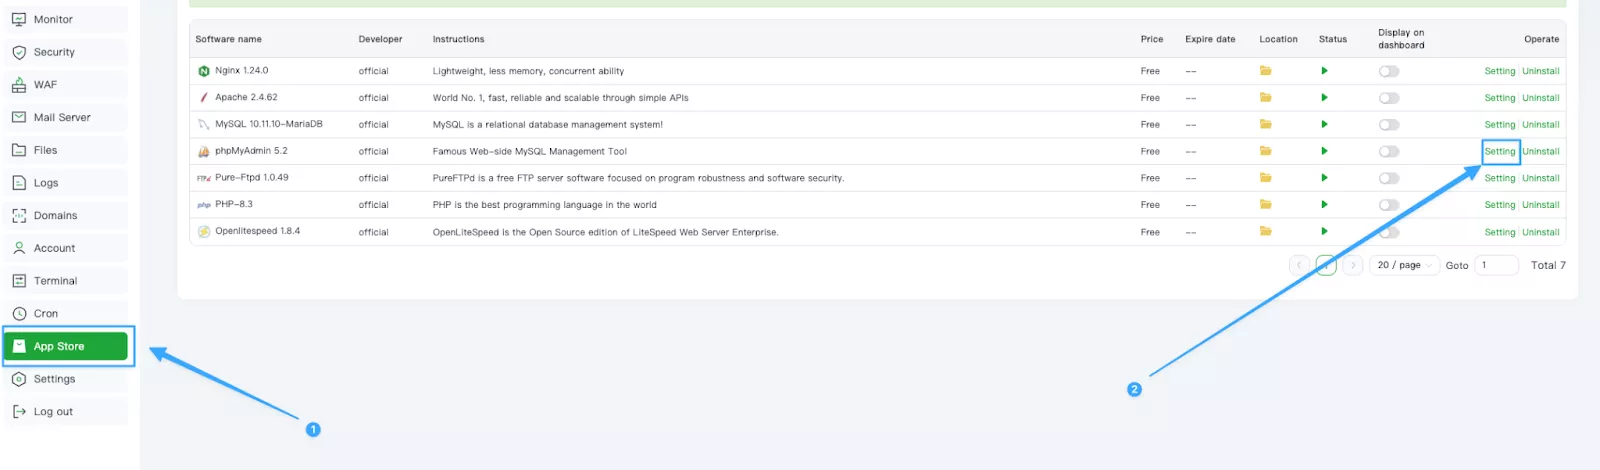Toggle Nginx display on dashboard
The width and height of the screenshot is (1600, 470).
point(1389,71)
